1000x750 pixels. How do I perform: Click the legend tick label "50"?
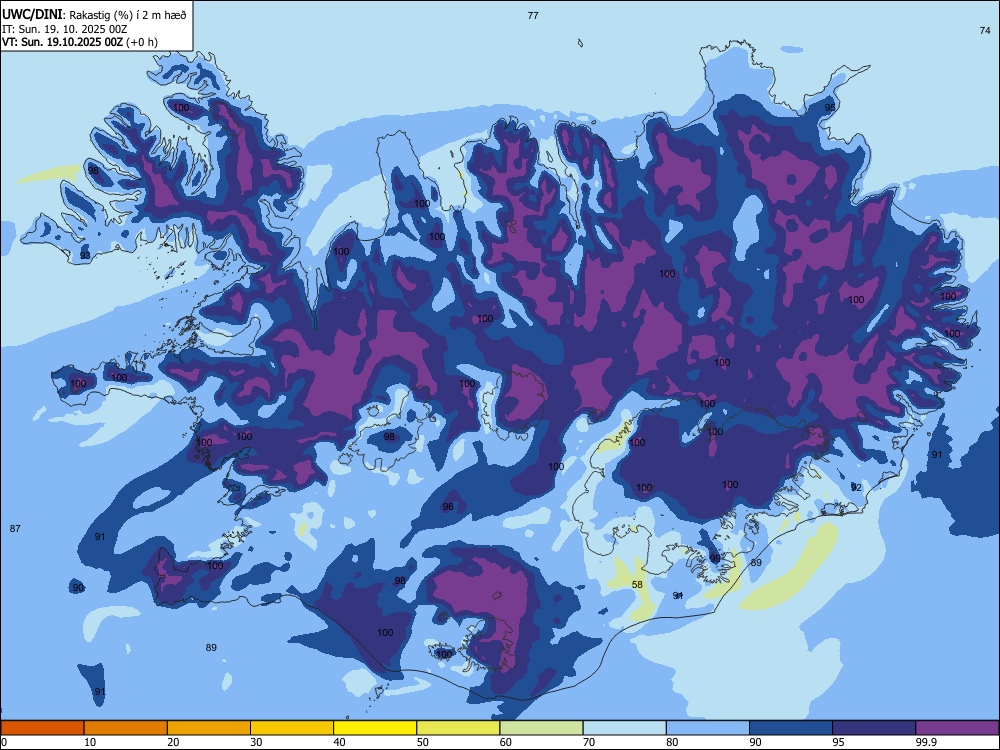(423, 742)
